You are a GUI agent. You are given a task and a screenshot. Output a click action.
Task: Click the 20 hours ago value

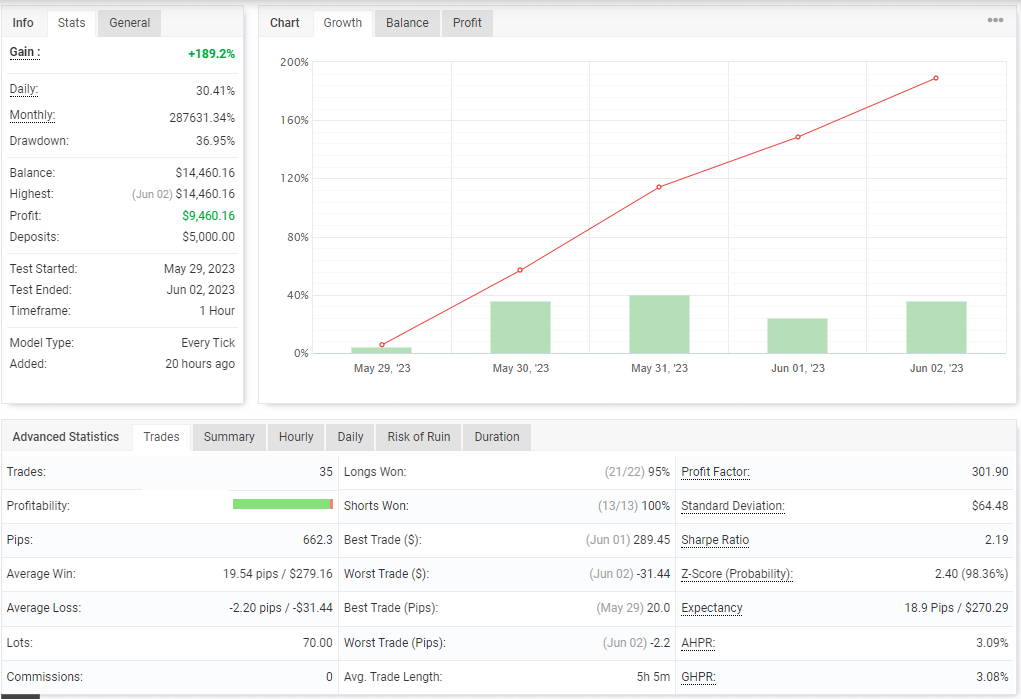click(200, 364)
